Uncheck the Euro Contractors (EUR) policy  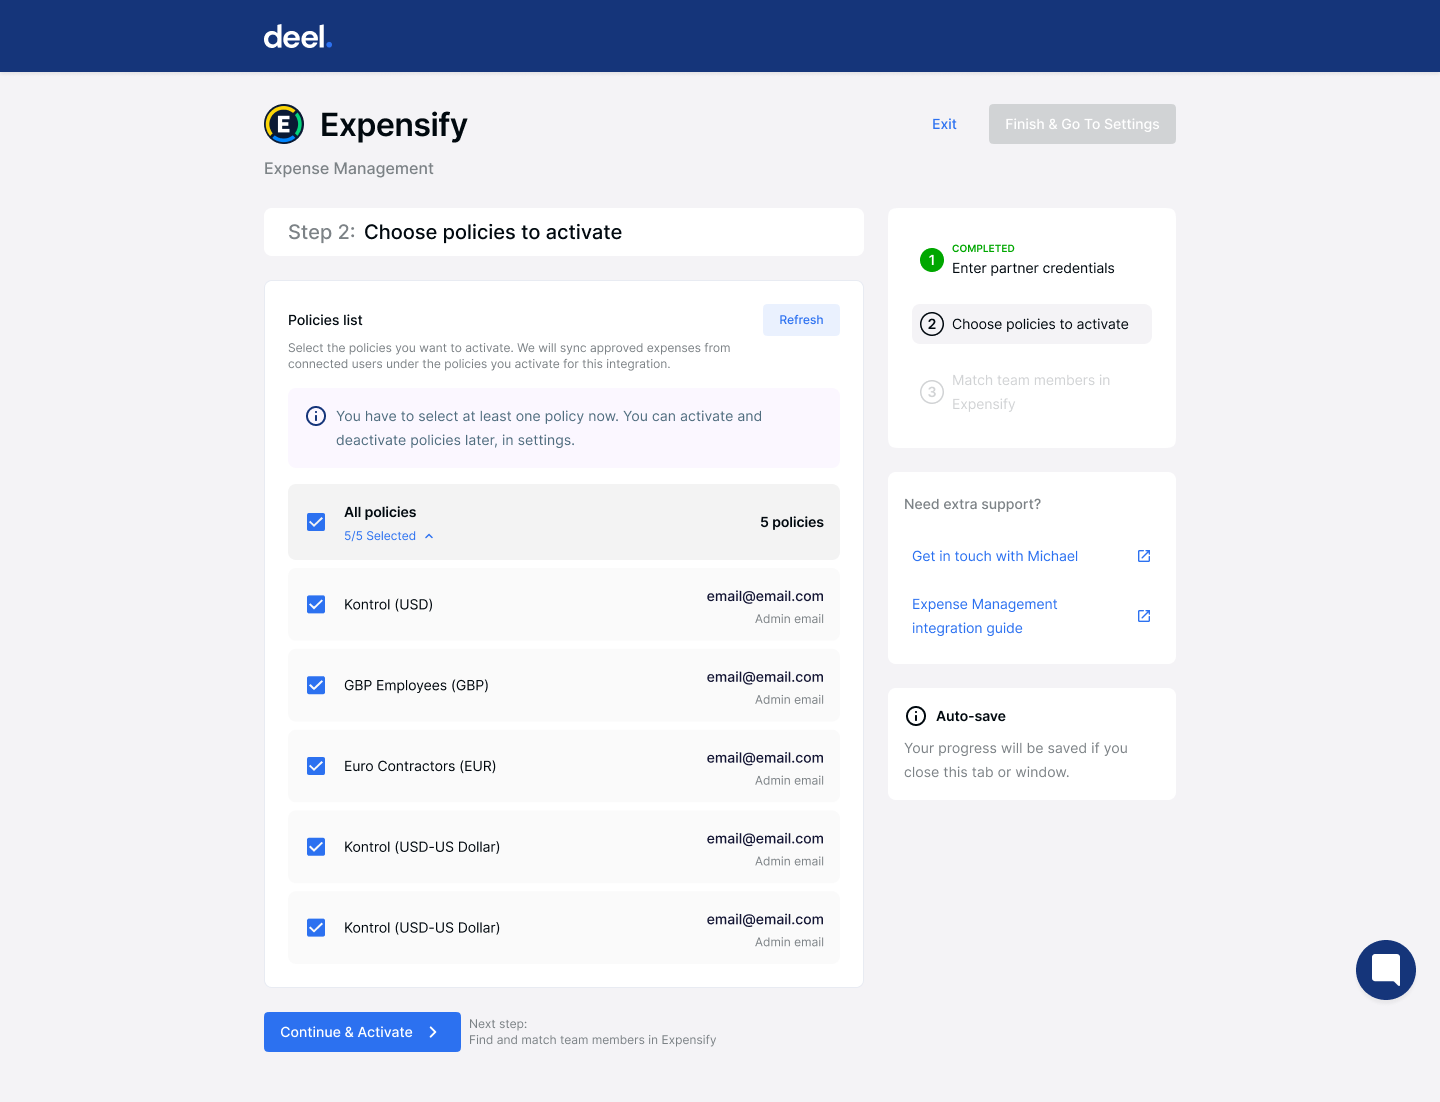(x=316, y=766)
